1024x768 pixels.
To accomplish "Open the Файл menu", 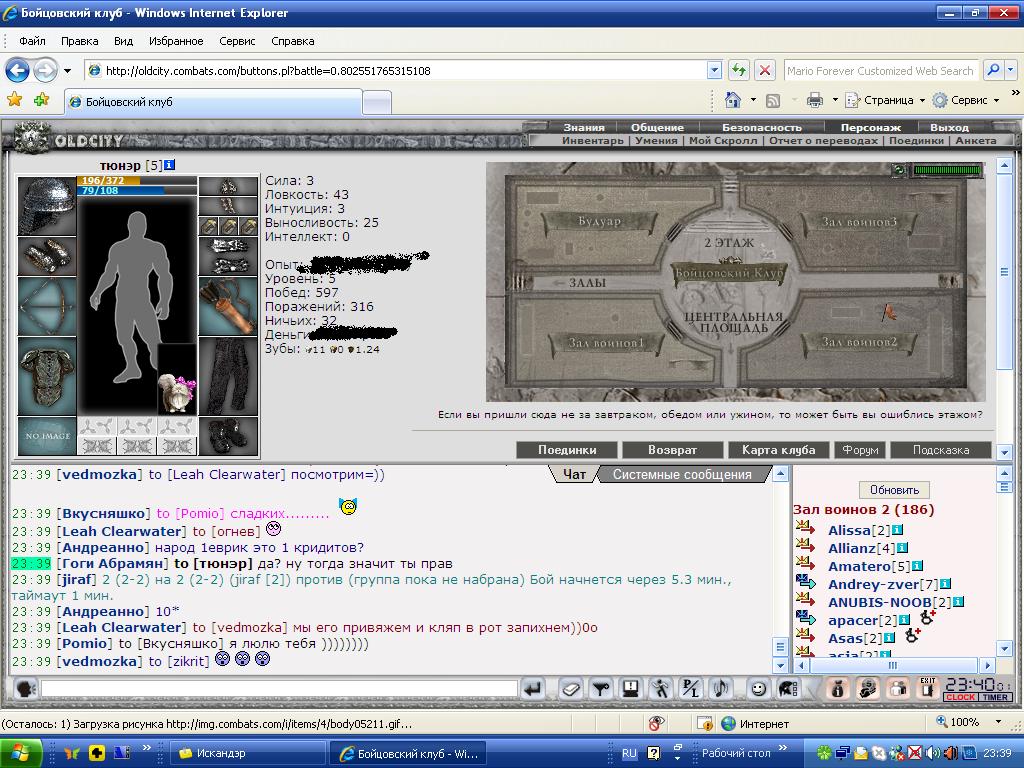I will click(x=32, y=41).
